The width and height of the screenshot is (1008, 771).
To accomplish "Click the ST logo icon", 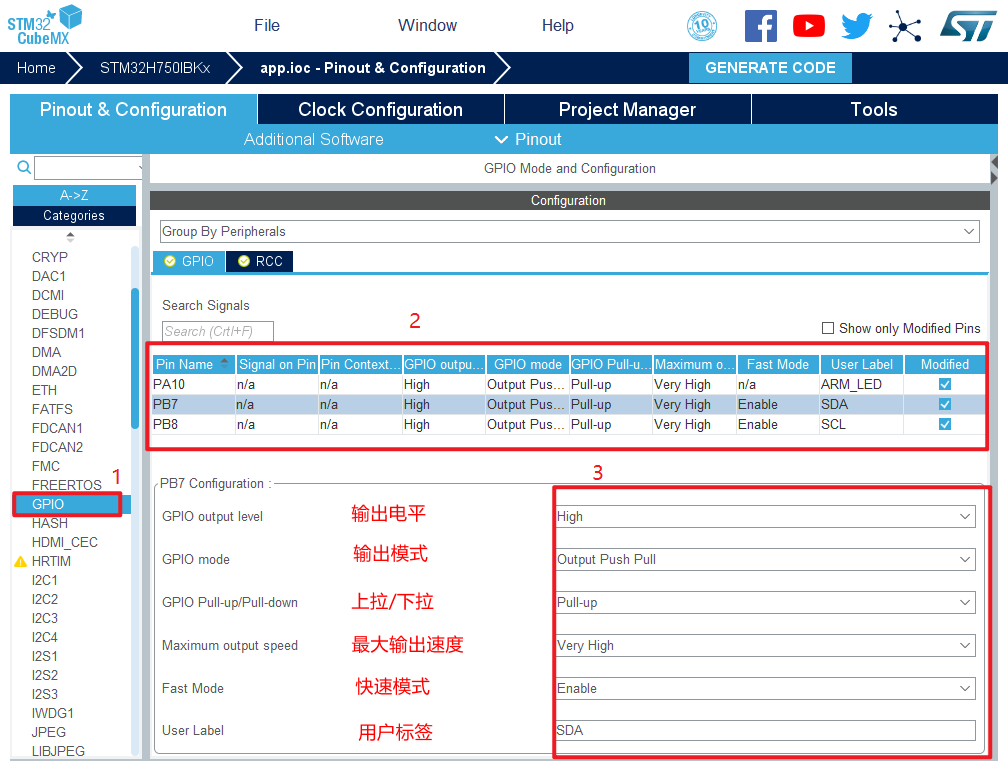I will (x=967, y=26).
